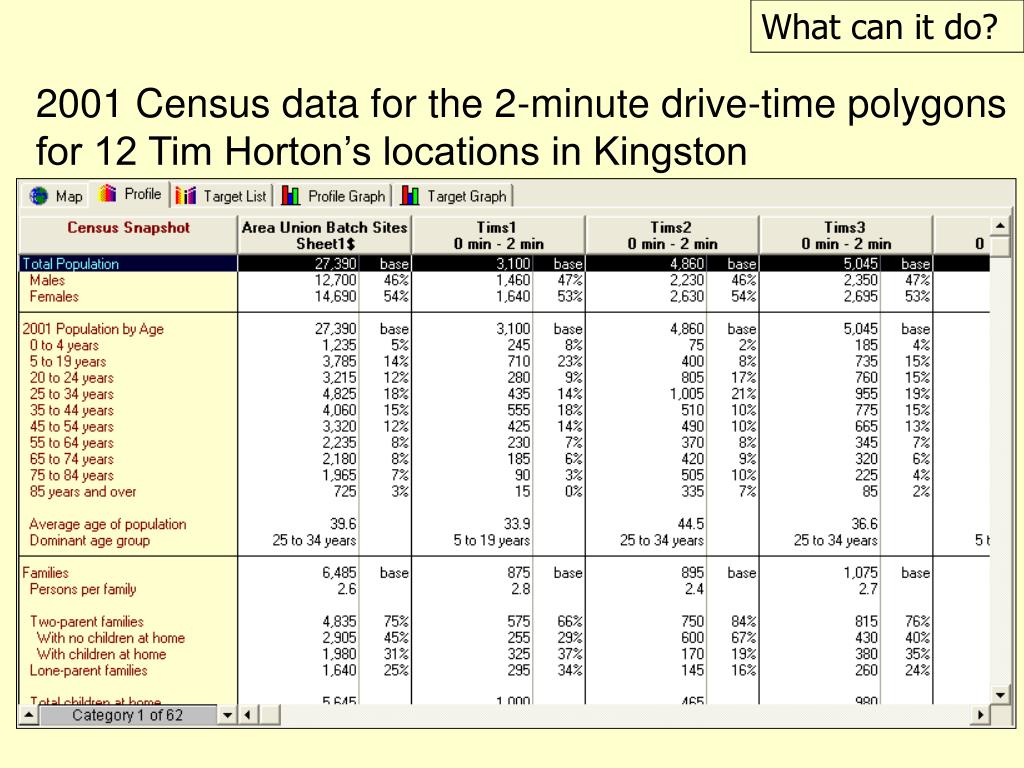Screen dimensions: 1024x768
Task: Click Tims2 total population 4,860 in top row
Action: pos(687,264)
